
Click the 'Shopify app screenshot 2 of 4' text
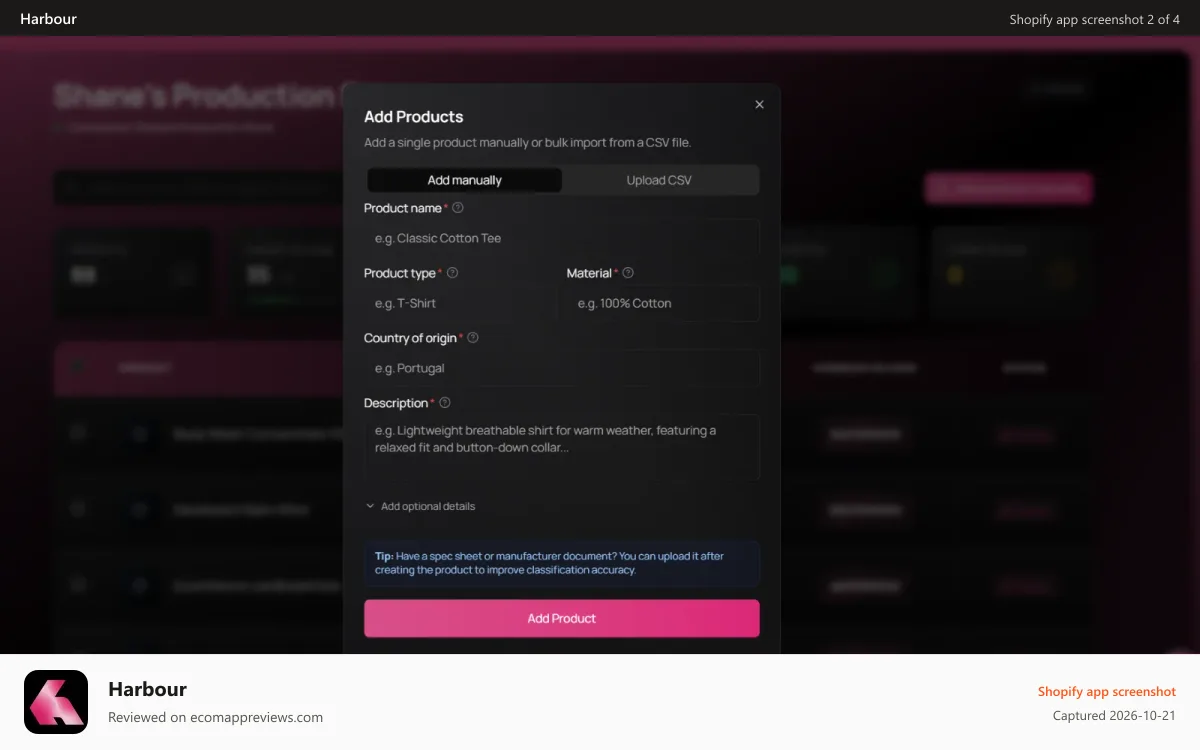[1094, 19]
